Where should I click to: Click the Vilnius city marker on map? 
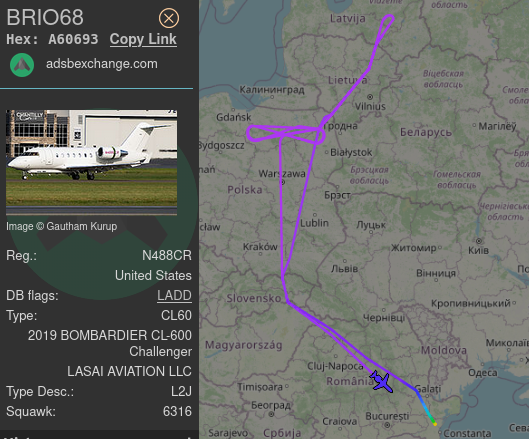point(370,97)
